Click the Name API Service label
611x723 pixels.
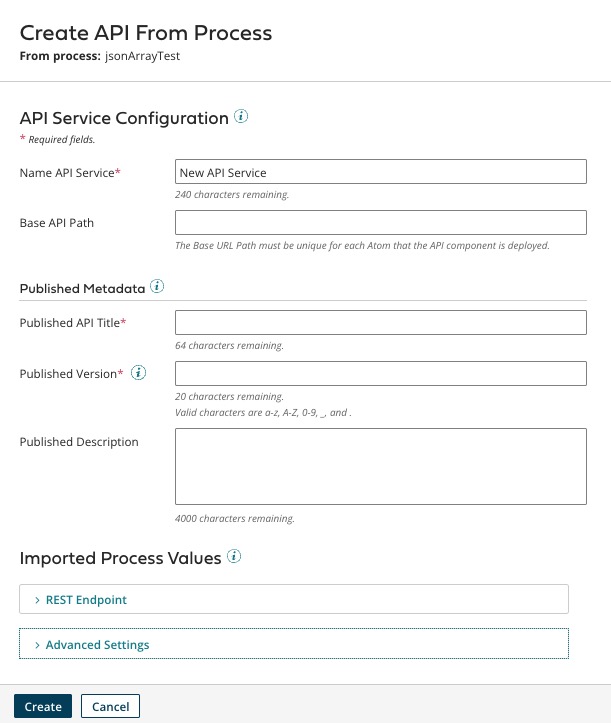pyautogui.click(x=70, y=173)
